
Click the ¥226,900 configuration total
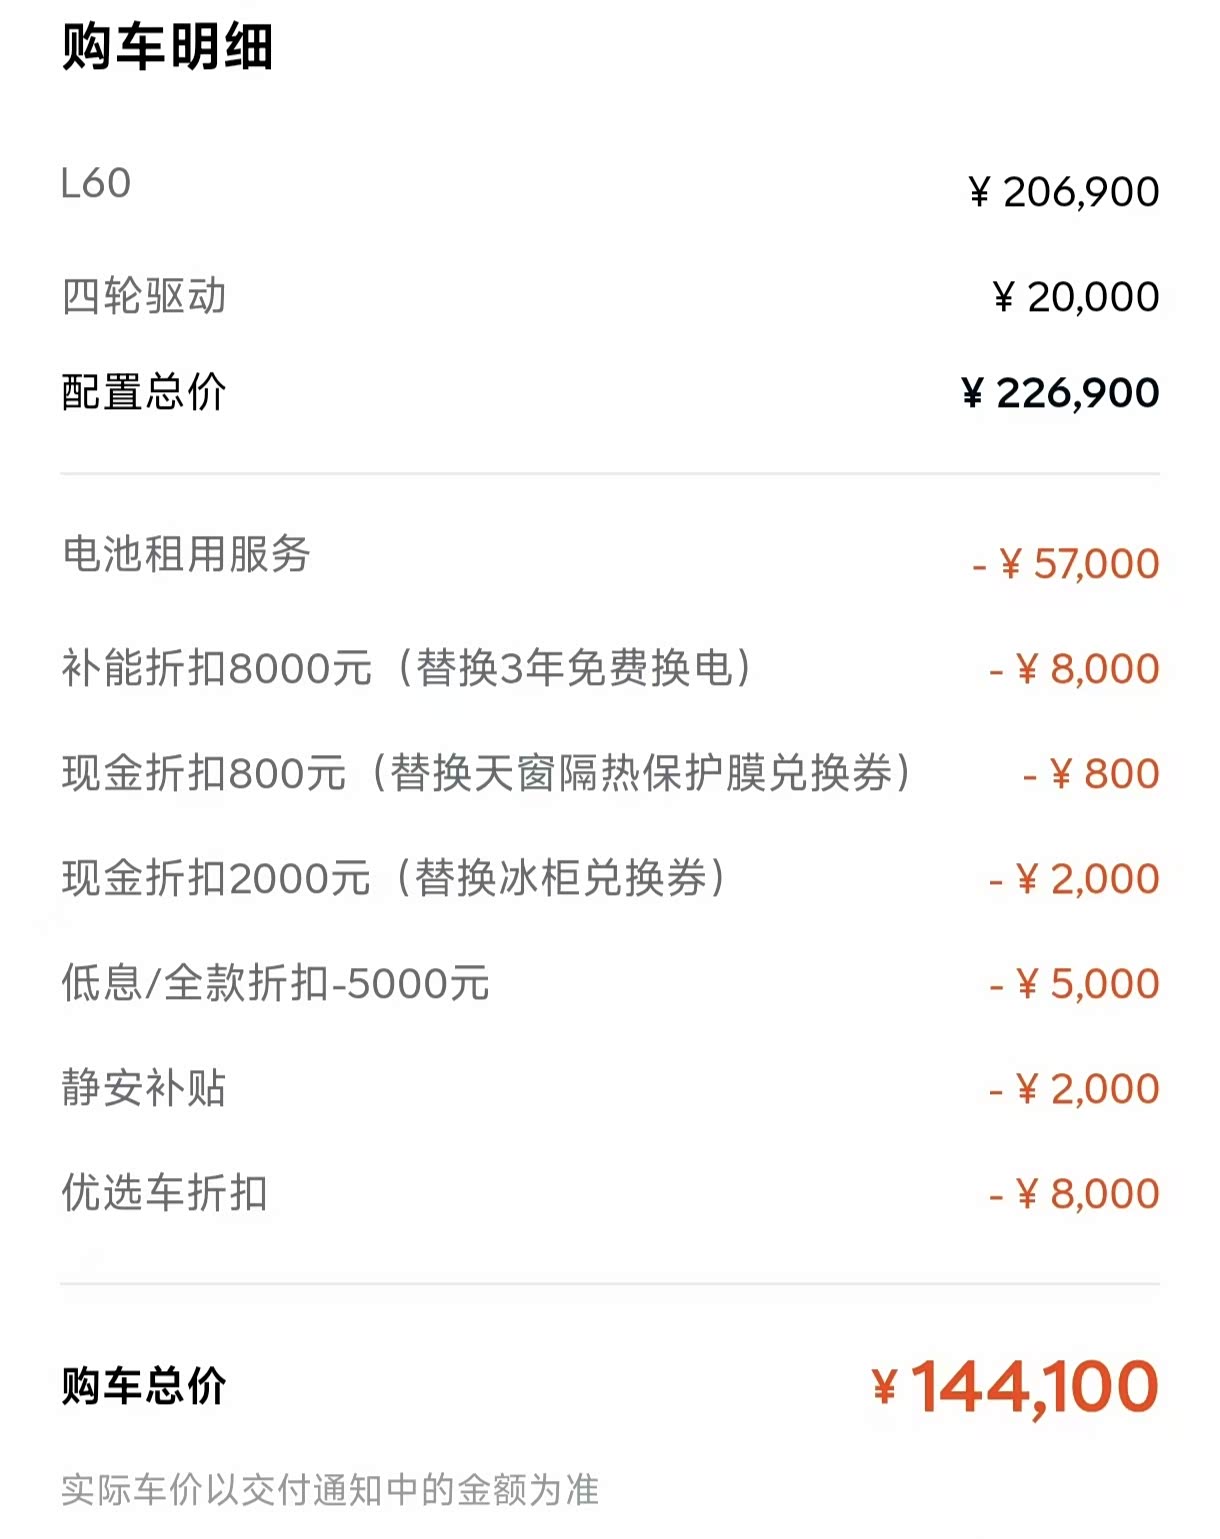(x=1060, y=393)
